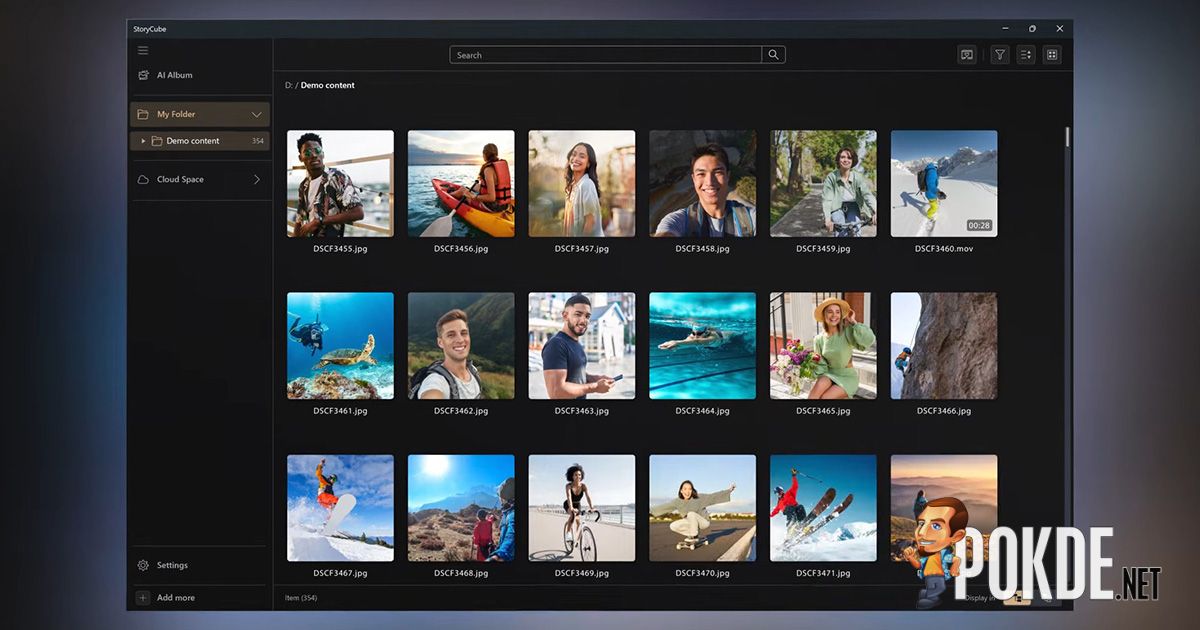Open thumbnail DSCF3459.jpg
This screenshot has width=1200, height=630.
[823, 184]
